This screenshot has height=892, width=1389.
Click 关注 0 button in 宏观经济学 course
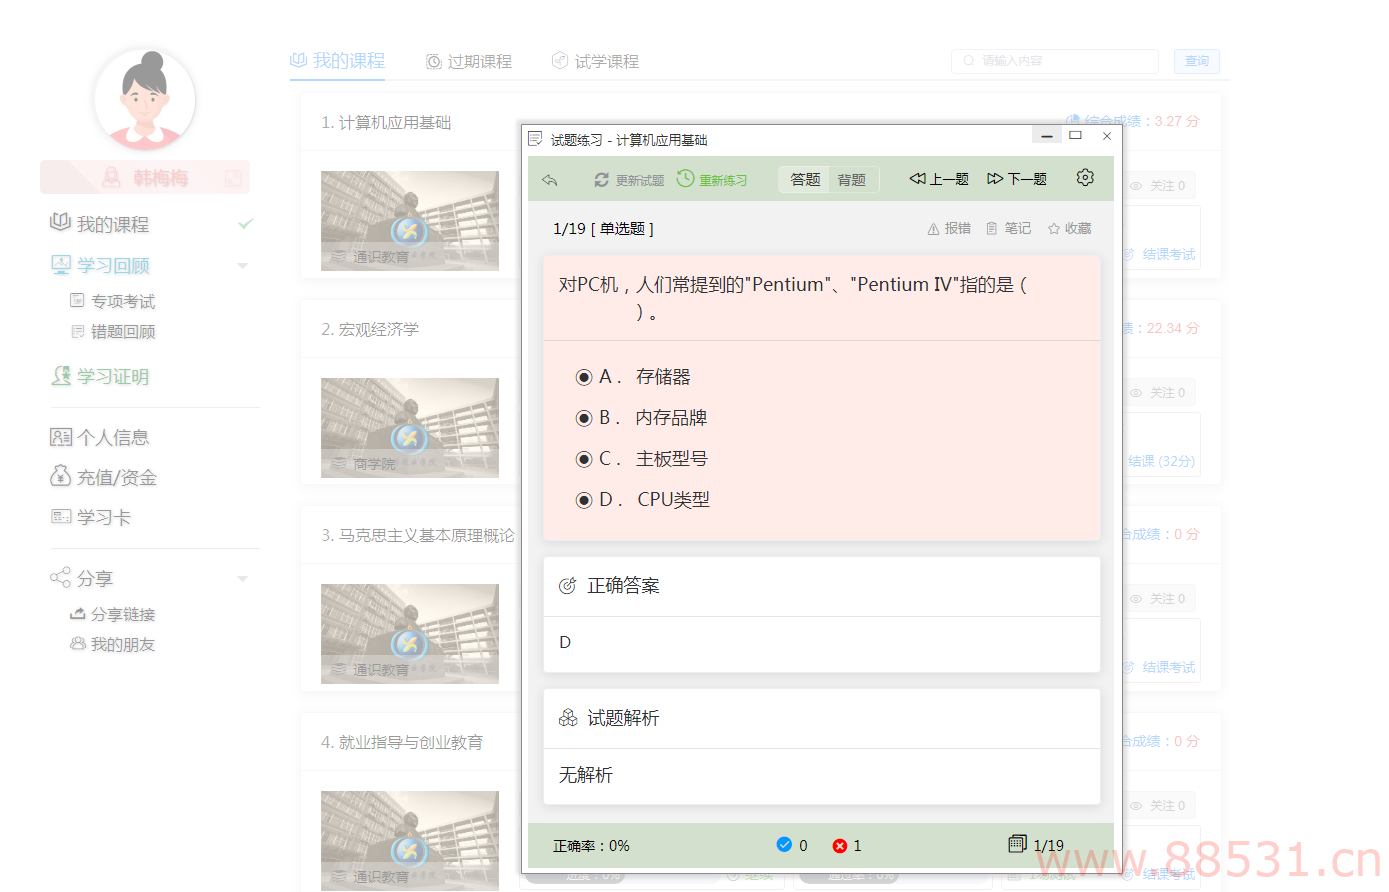click(x=1159, y=393)
